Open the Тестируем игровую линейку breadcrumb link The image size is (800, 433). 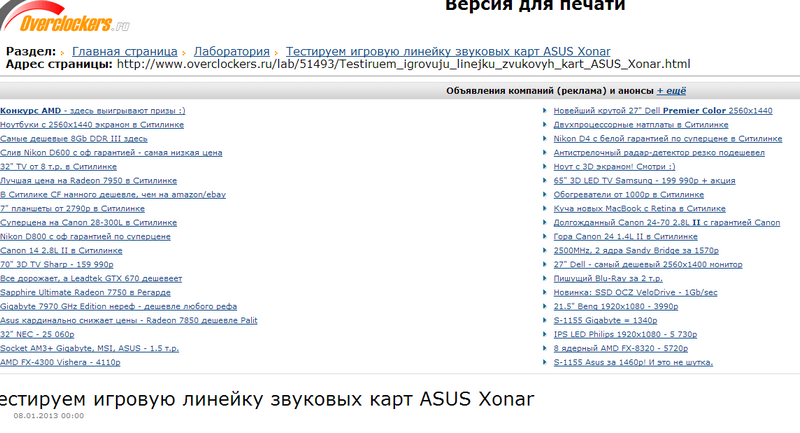pyautogui.click(x=448, y=52)
